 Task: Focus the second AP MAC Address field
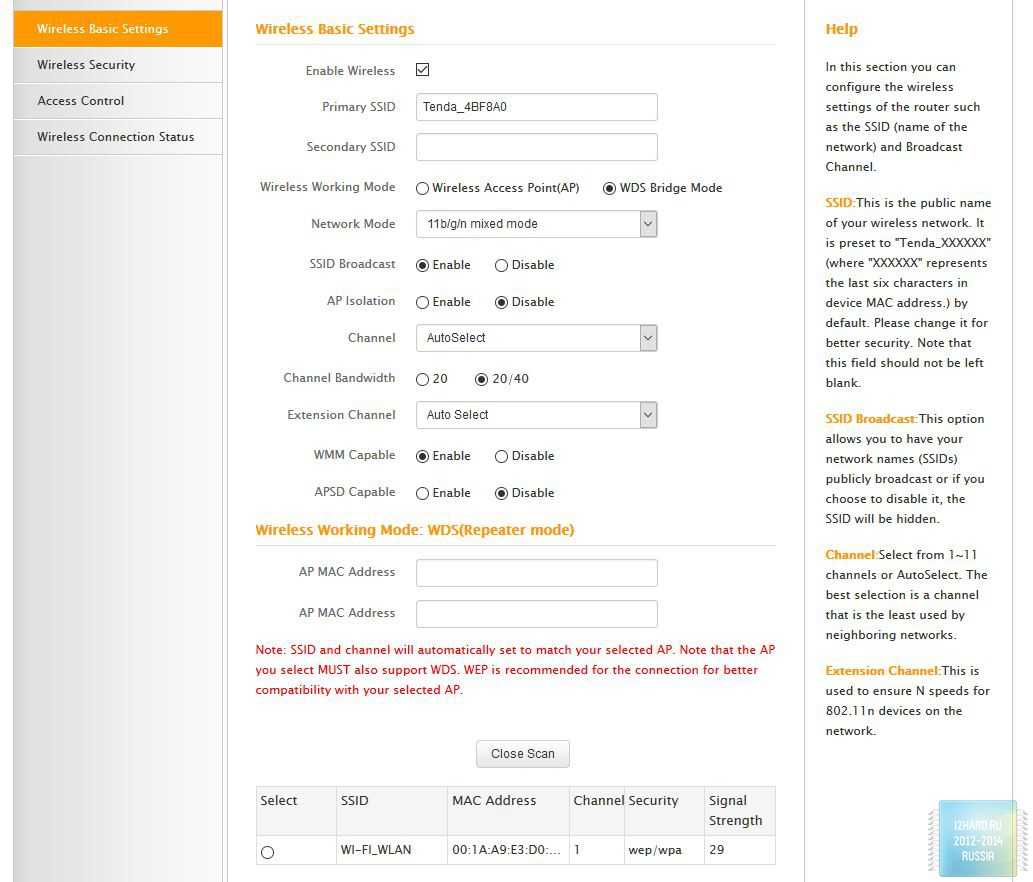[536, 614]
